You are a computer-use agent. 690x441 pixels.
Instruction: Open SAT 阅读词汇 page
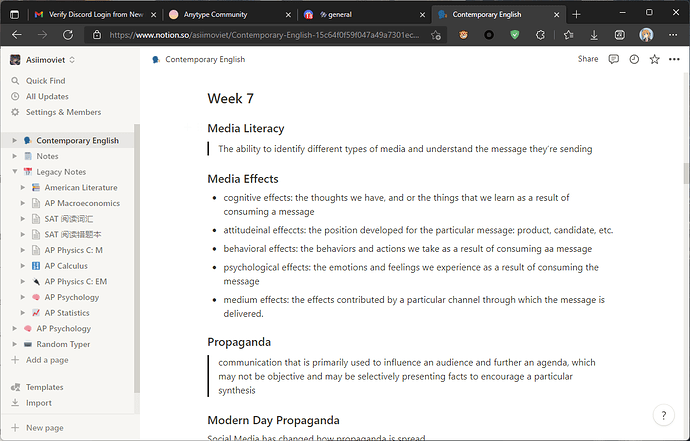pos(69,219)
